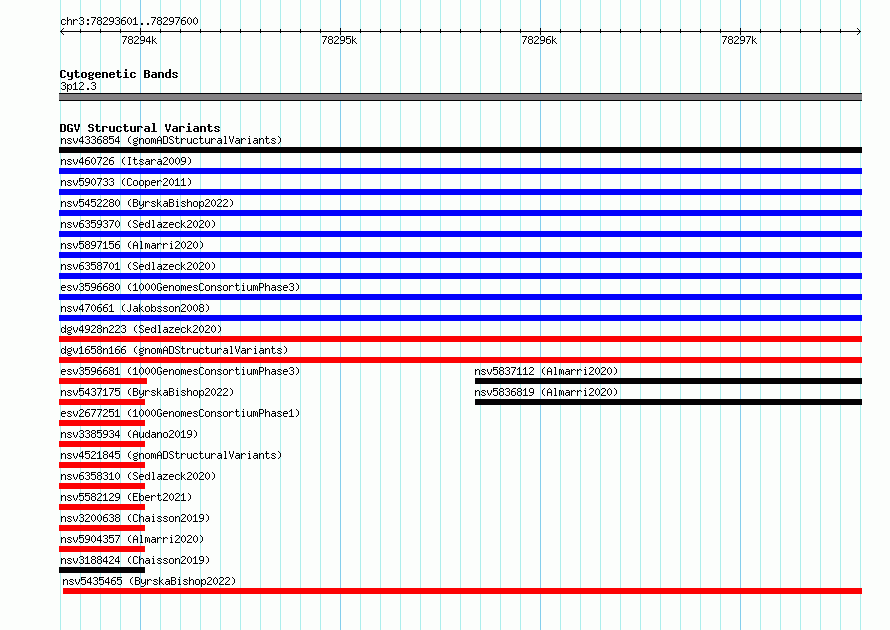
Task: Click the blue bar under nsv5897156
Action: [460, 255]
